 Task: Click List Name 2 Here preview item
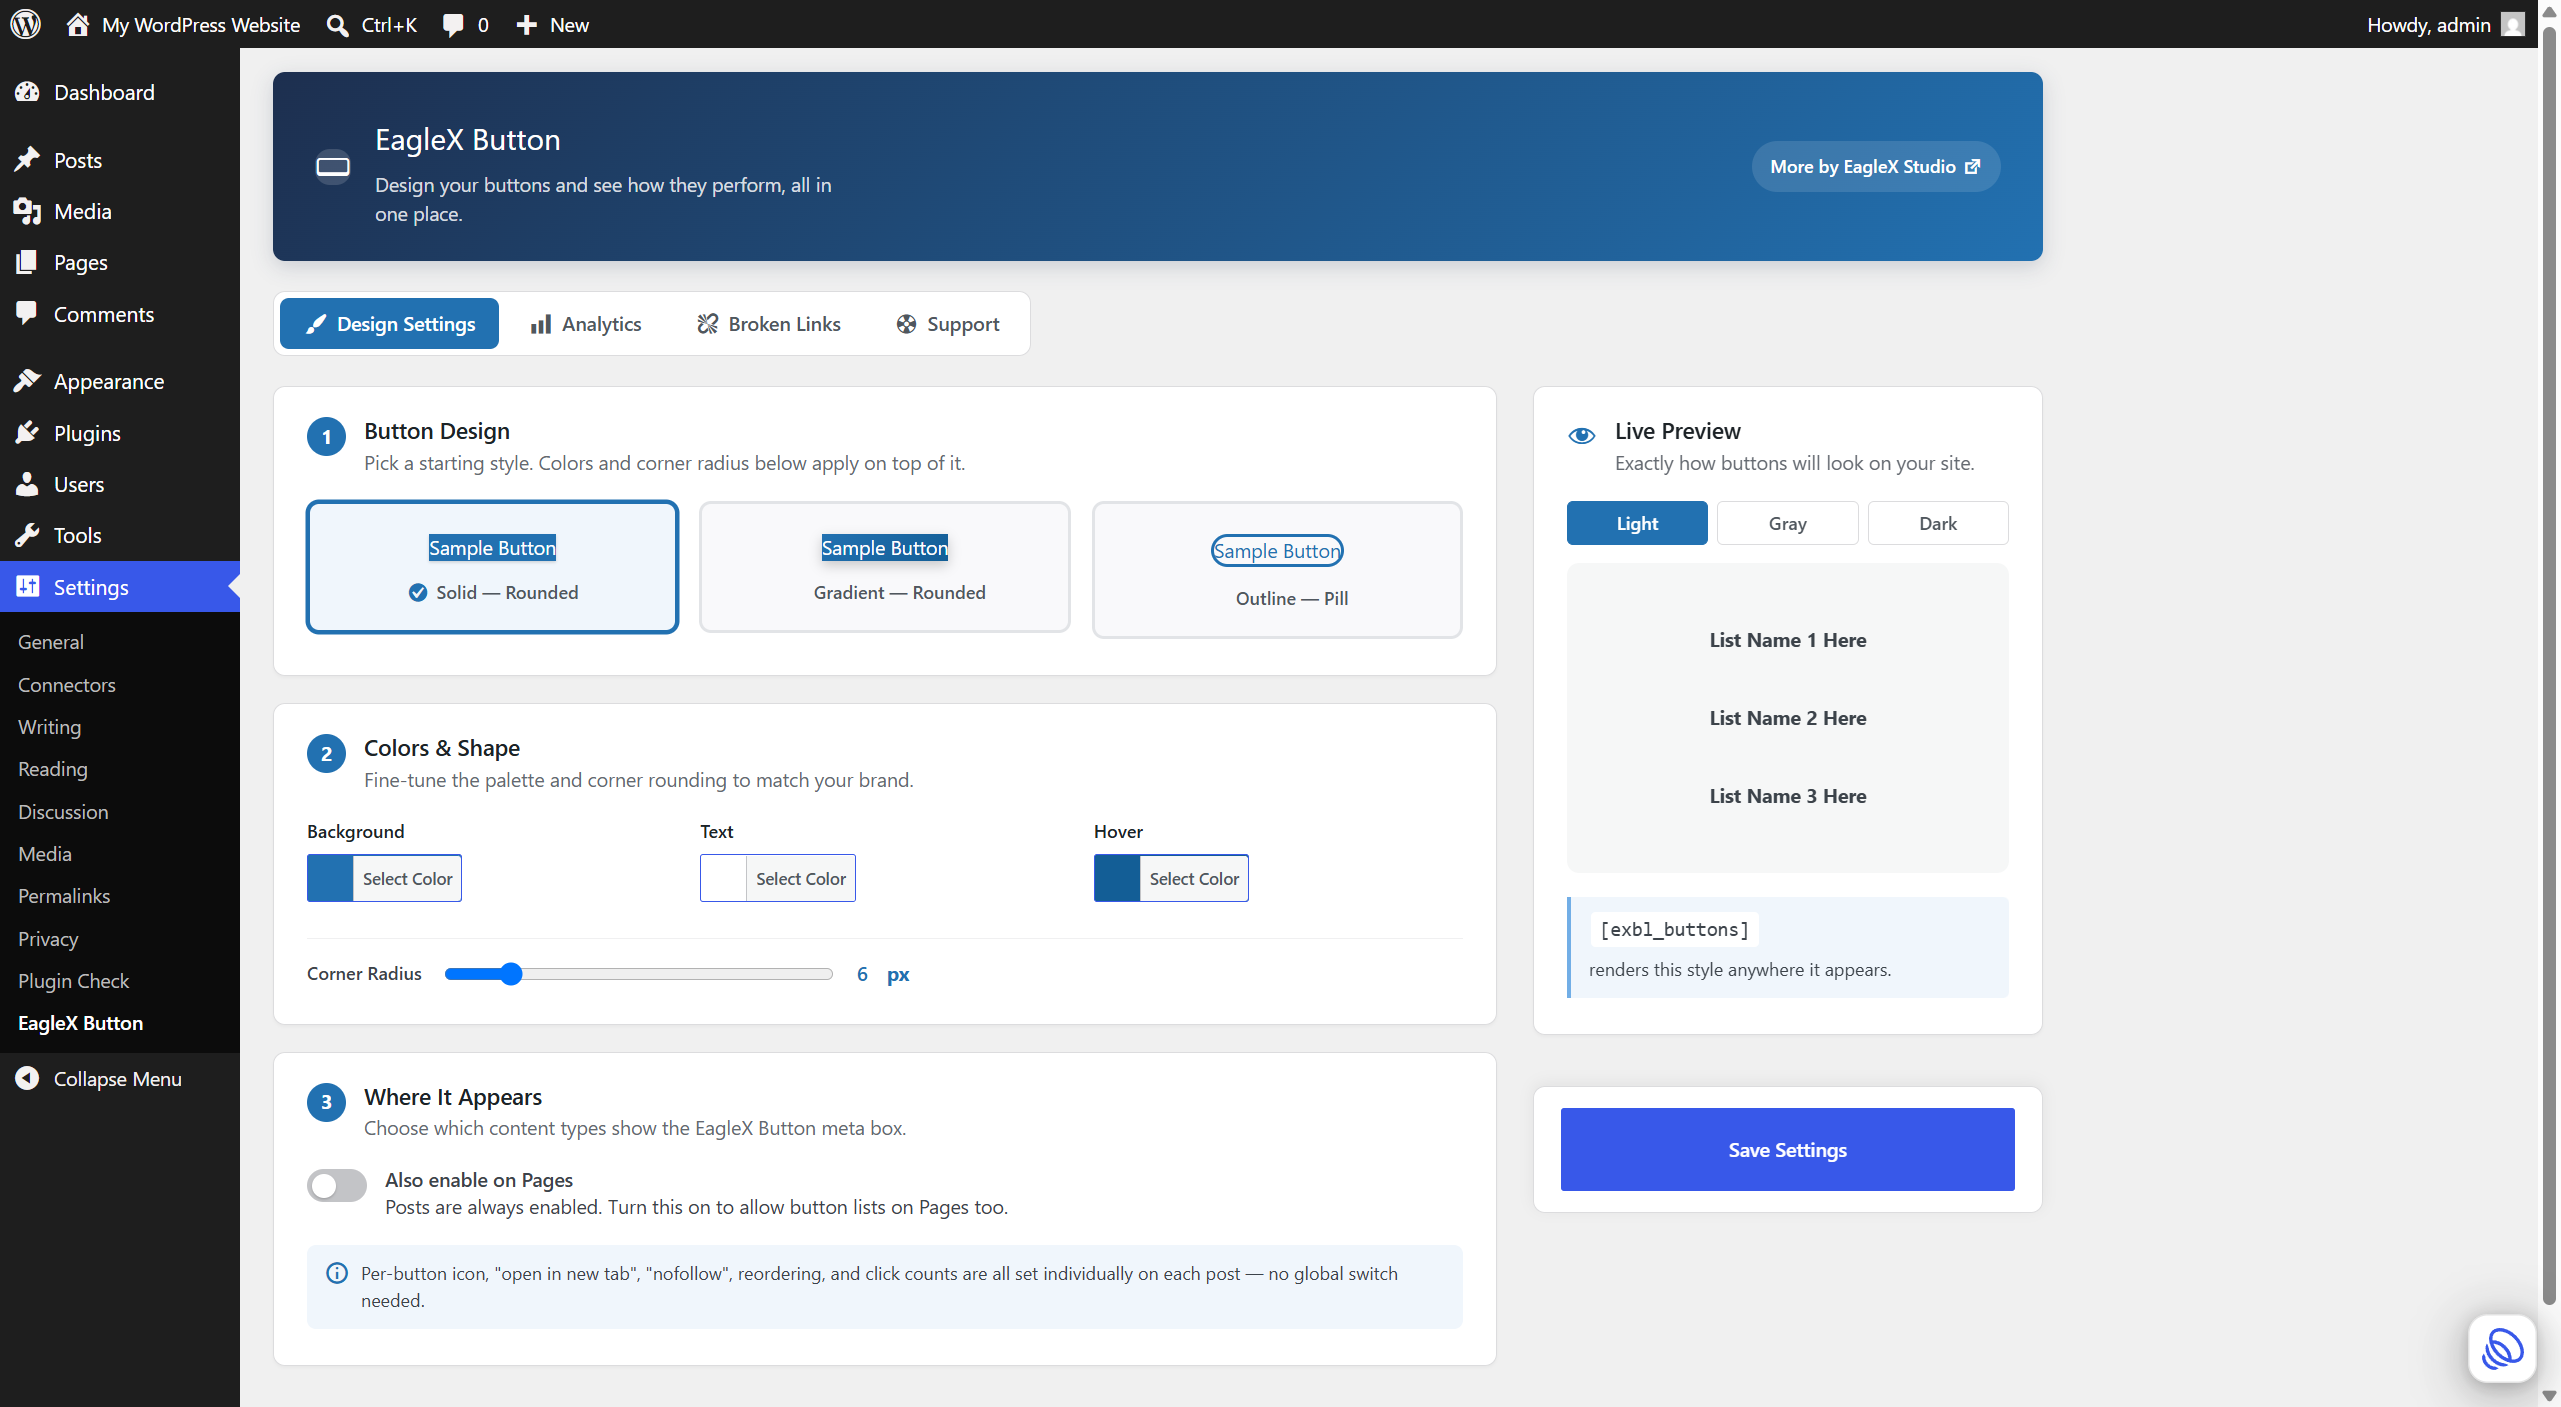point(1787,718)
